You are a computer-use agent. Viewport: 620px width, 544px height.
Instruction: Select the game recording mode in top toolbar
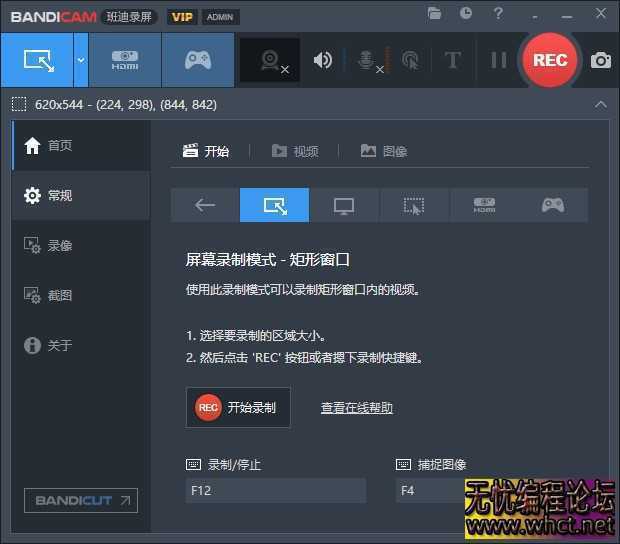coord(197,60)
